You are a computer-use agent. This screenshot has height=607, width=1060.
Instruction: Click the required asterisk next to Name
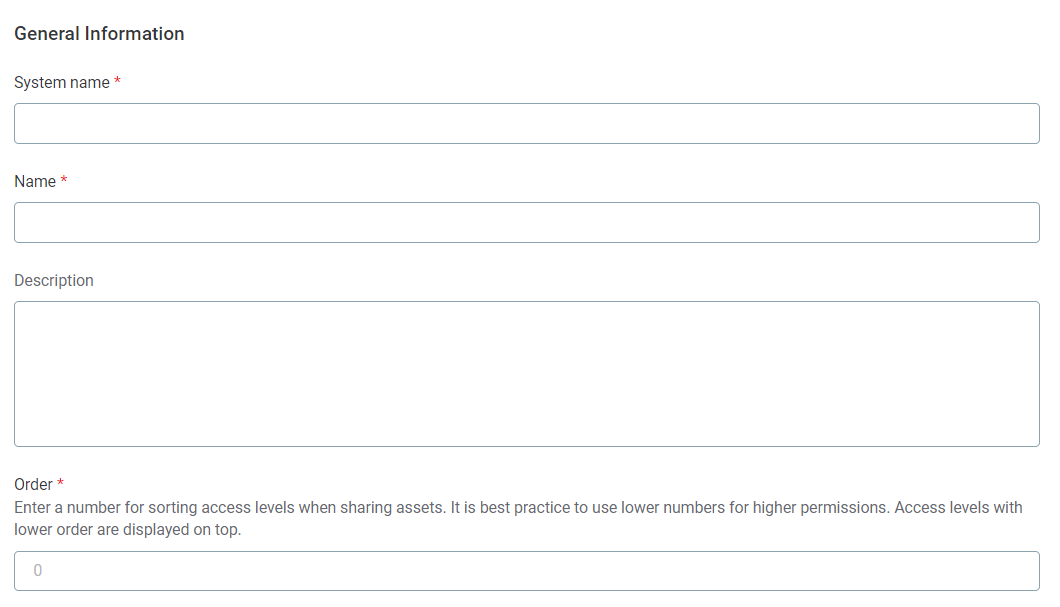click(64, 181)
